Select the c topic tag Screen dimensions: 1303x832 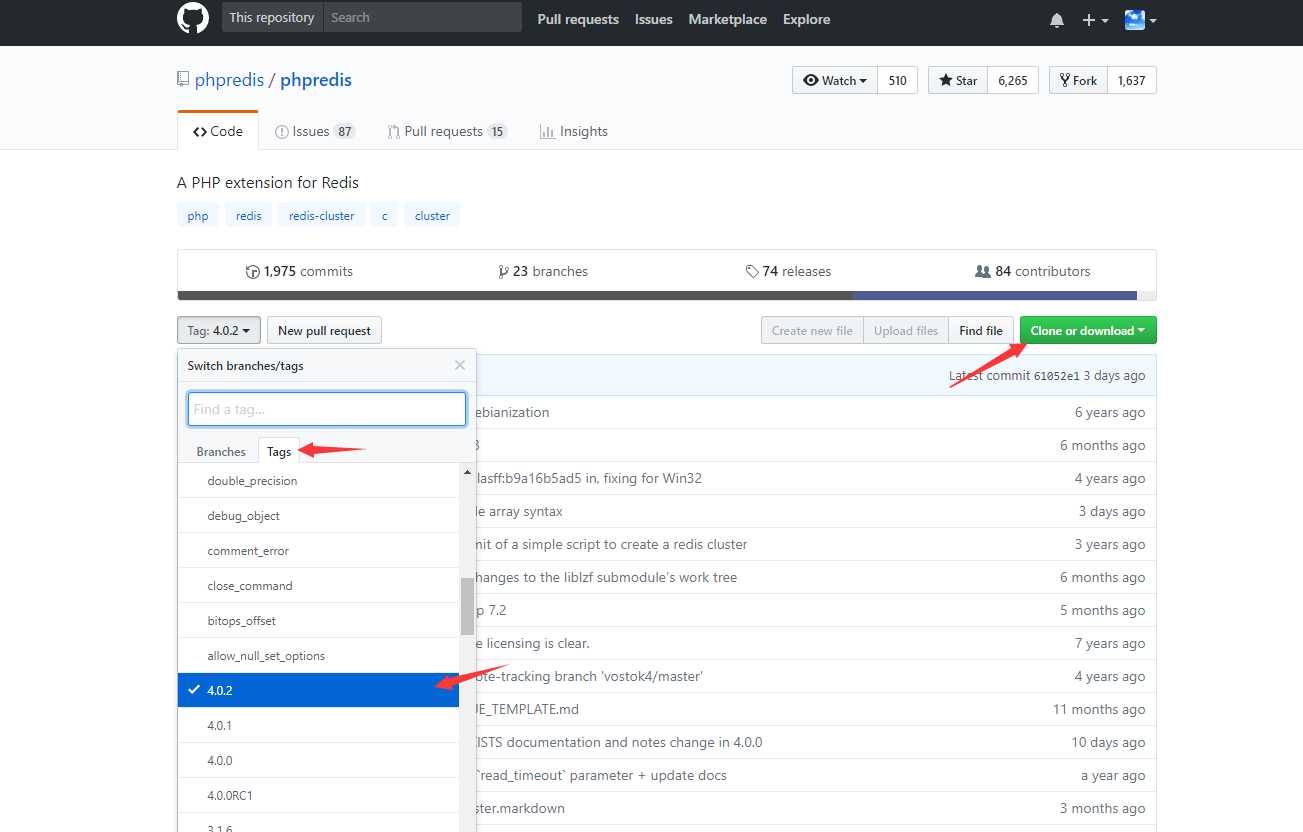click(x=384, y=216)
